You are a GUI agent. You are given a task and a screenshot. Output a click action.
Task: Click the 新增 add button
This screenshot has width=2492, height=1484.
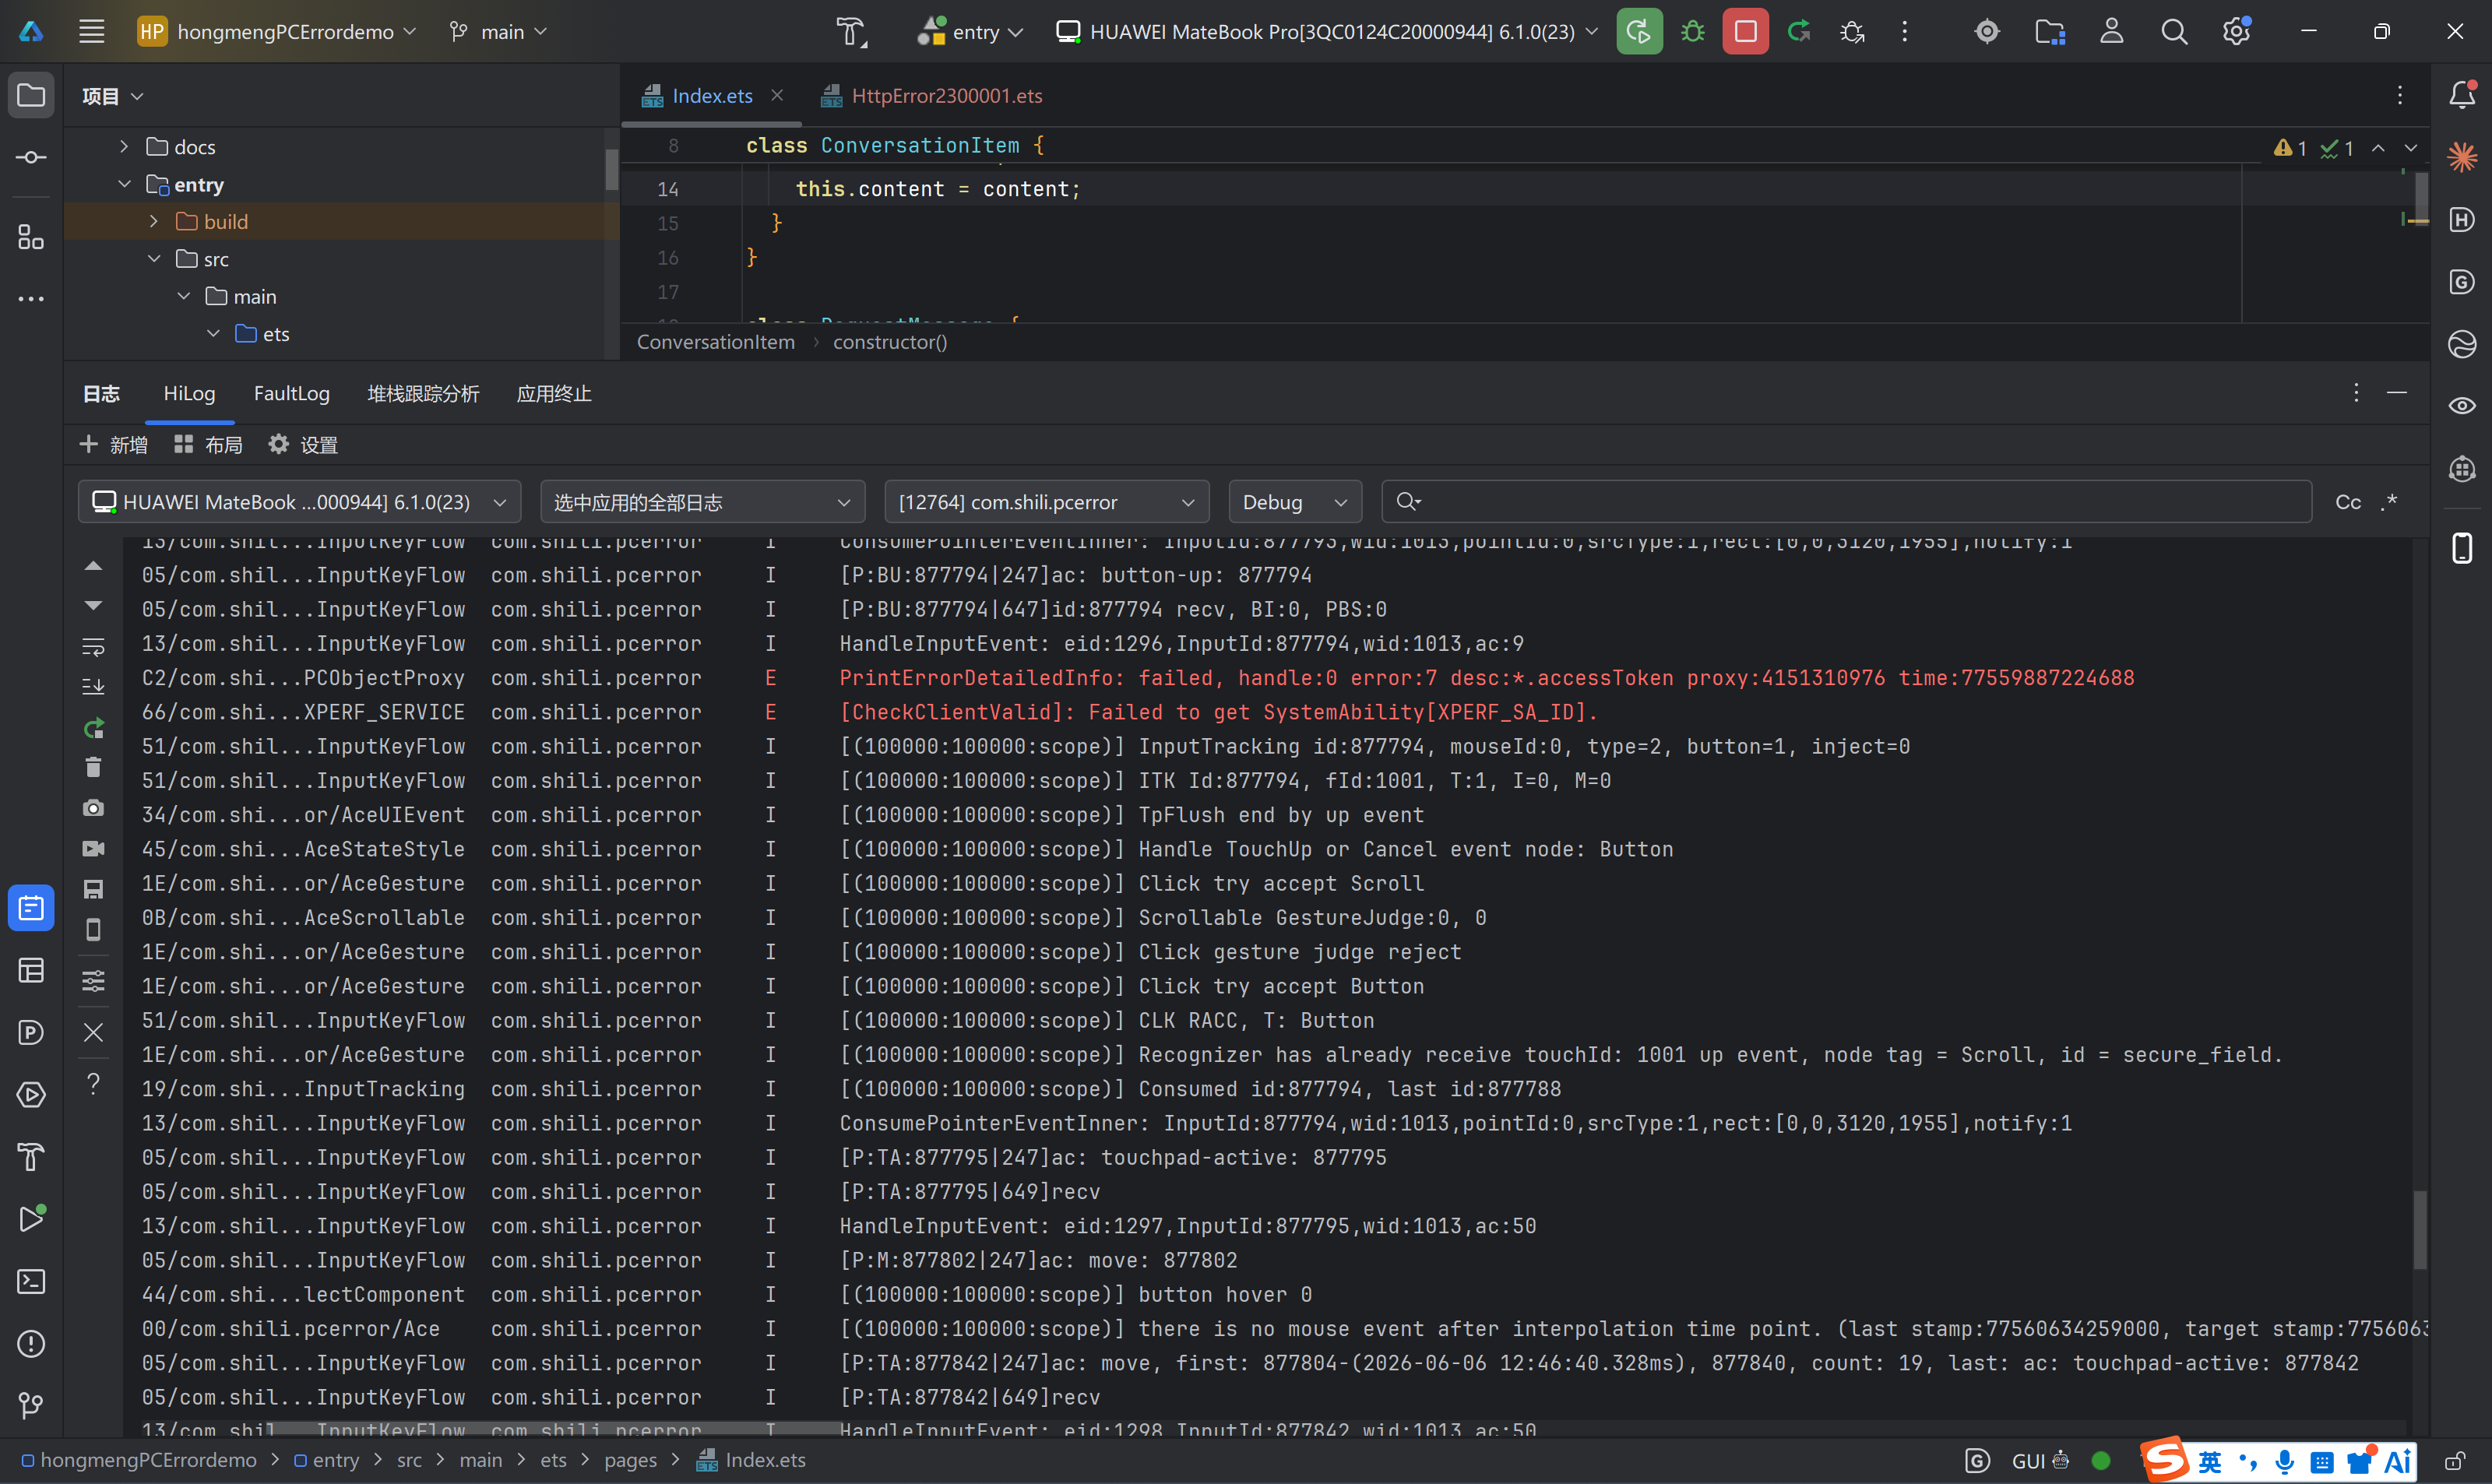(x=113, y=445)
